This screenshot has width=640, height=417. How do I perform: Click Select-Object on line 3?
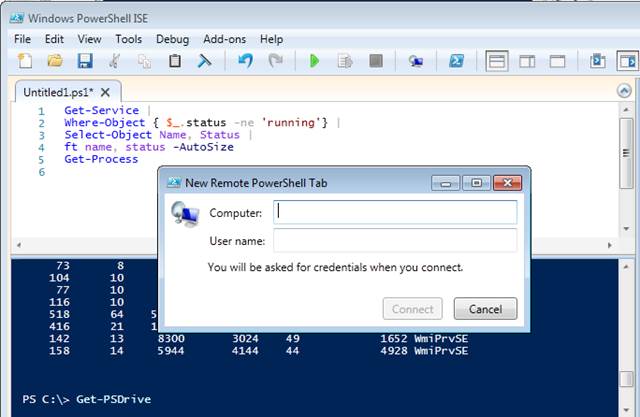(108, 135)
